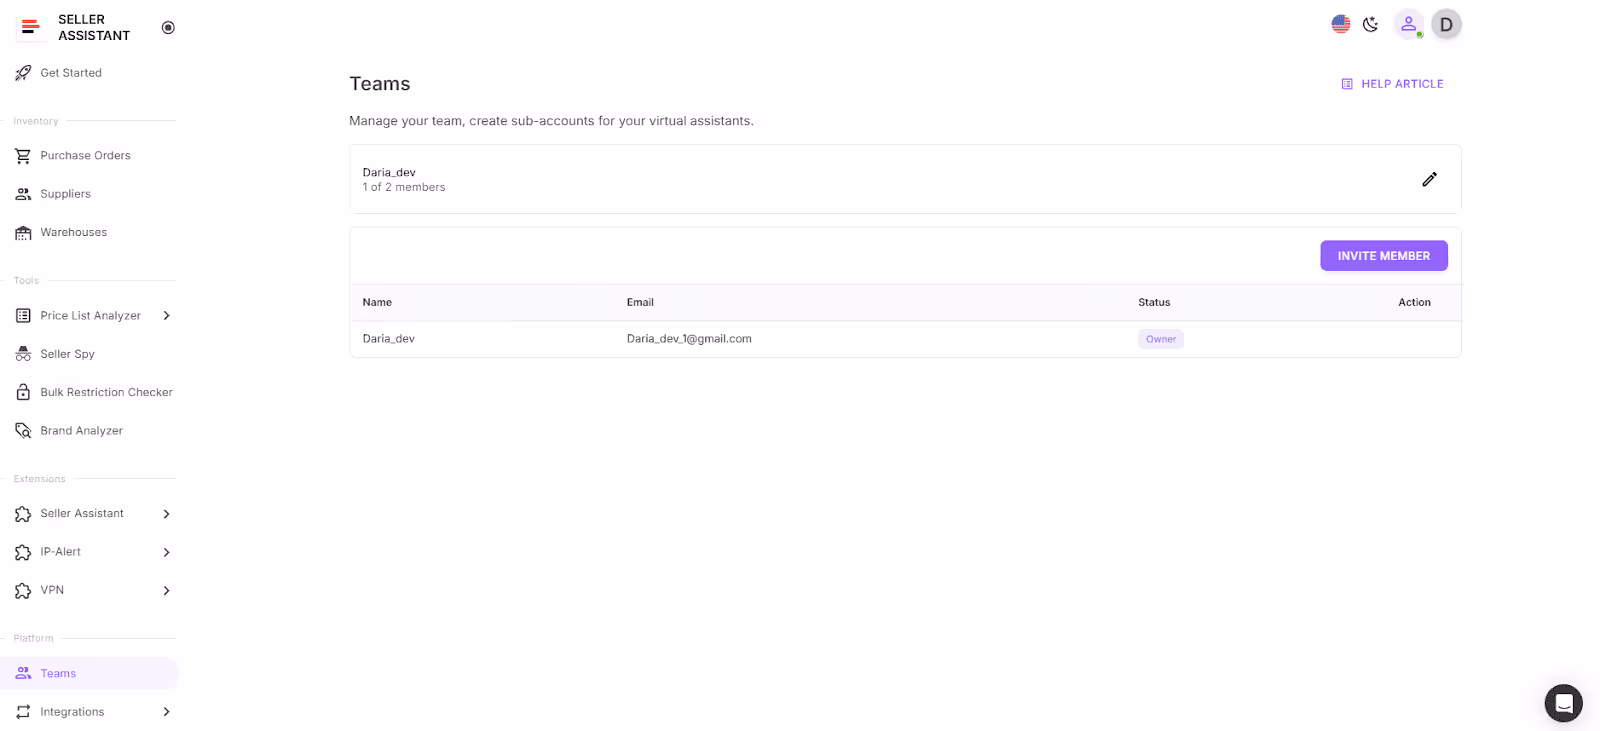This screenshot has height=731, width=1600.
Task: Expand the Price List Analyzer chevron
Action: [x=166, y=316]
